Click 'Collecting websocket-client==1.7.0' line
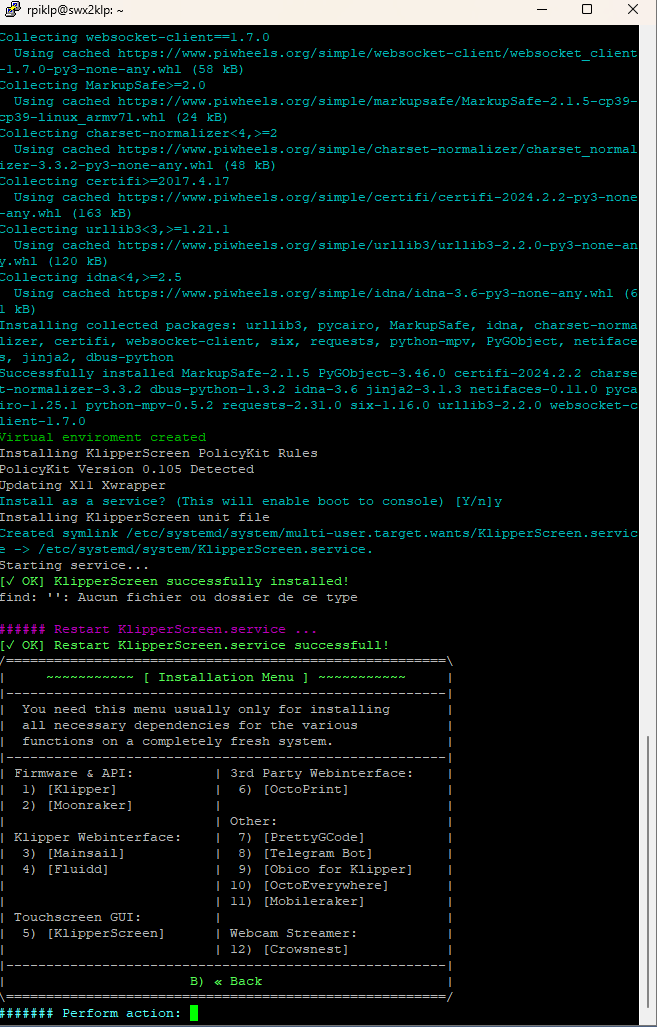The width and height of the screenshot is (657, 1027). coord(134,37)
